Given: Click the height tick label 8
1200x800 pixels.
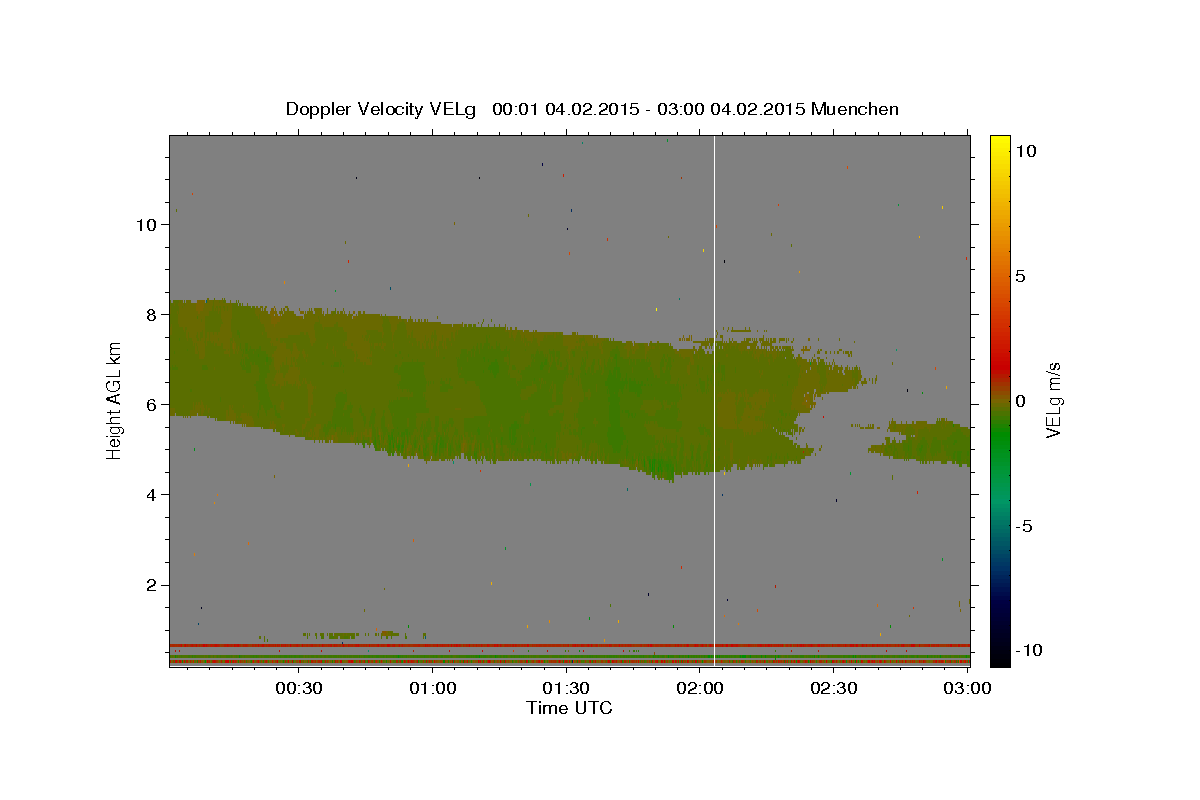Looking at the screenshot, I should [153, 315].
